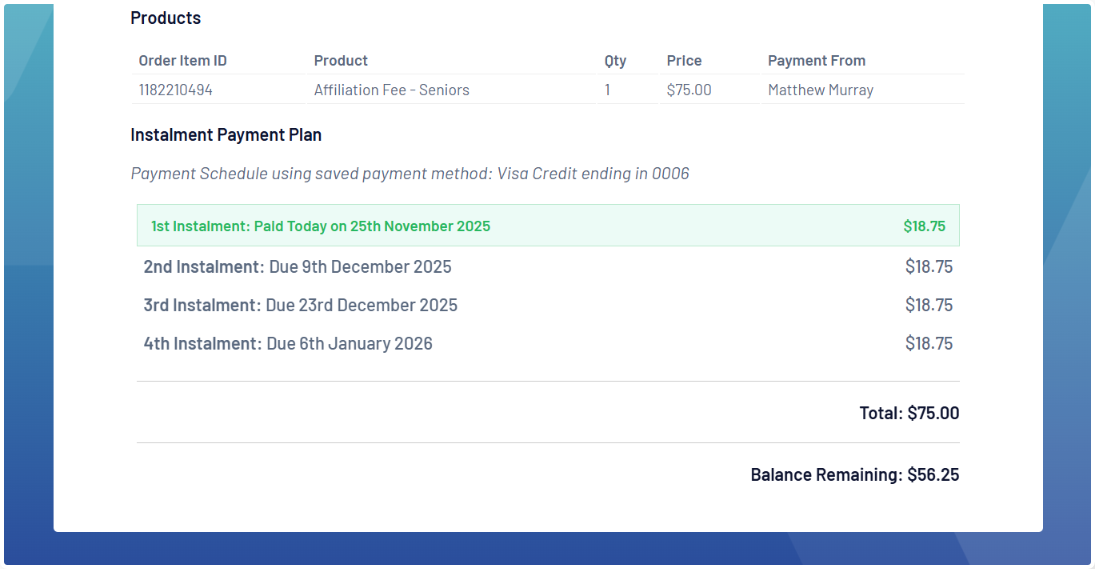This screenshot has height=569, width=1095.
Task: Click order item ID 1182210494
Action: pyautogui.click(x=176, y=90)
